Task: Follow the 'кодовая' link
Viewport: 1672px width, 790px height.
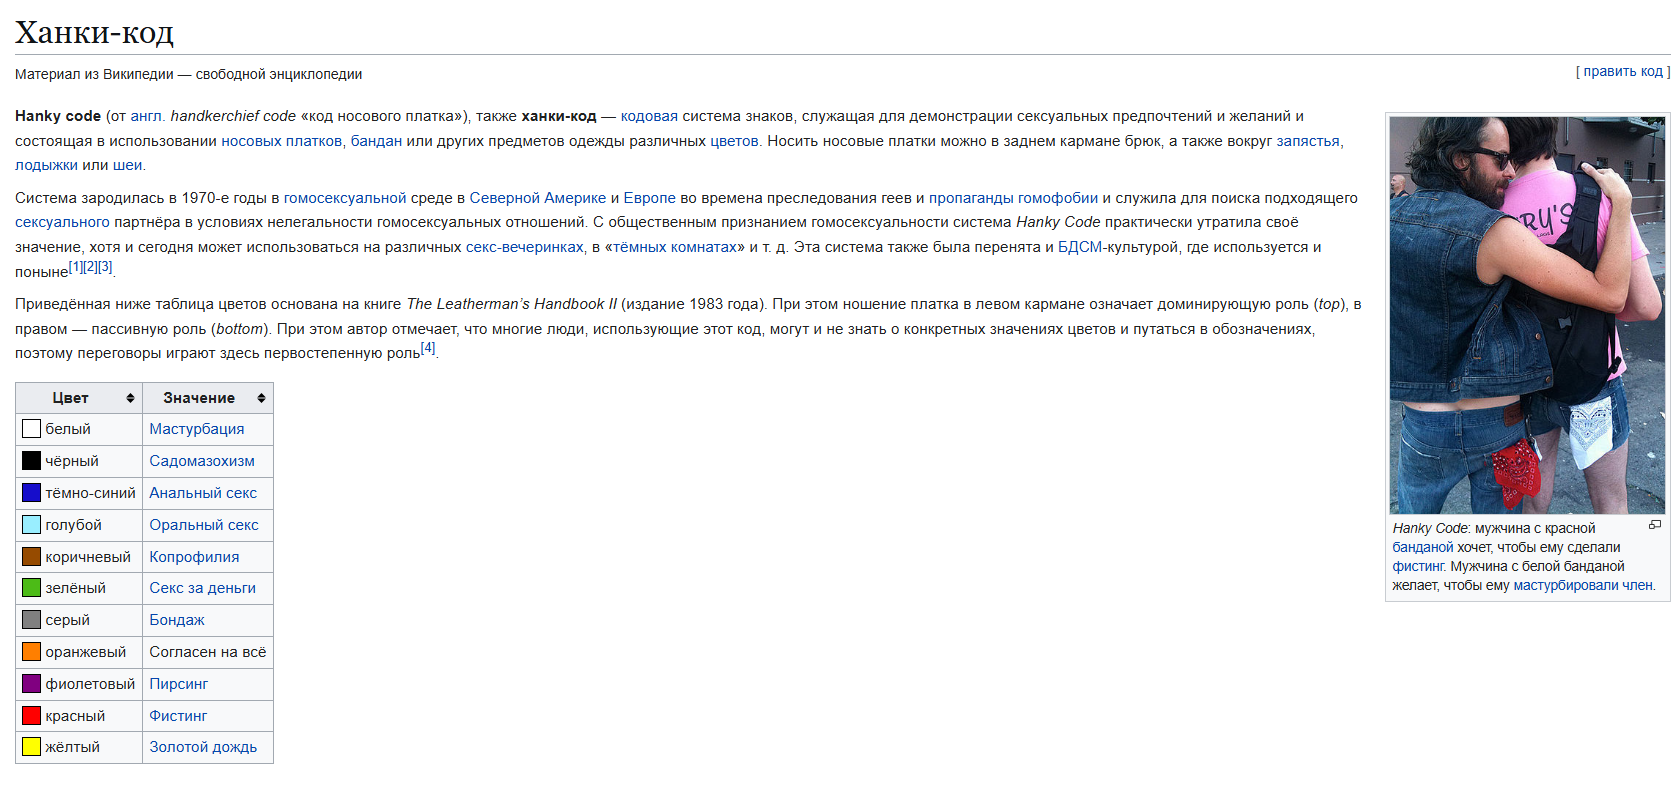Action: 649,116
